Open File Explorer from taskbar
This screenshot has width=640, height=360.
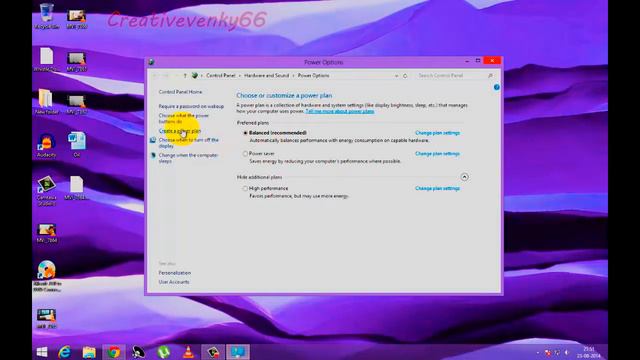click(x=89, y=352)
